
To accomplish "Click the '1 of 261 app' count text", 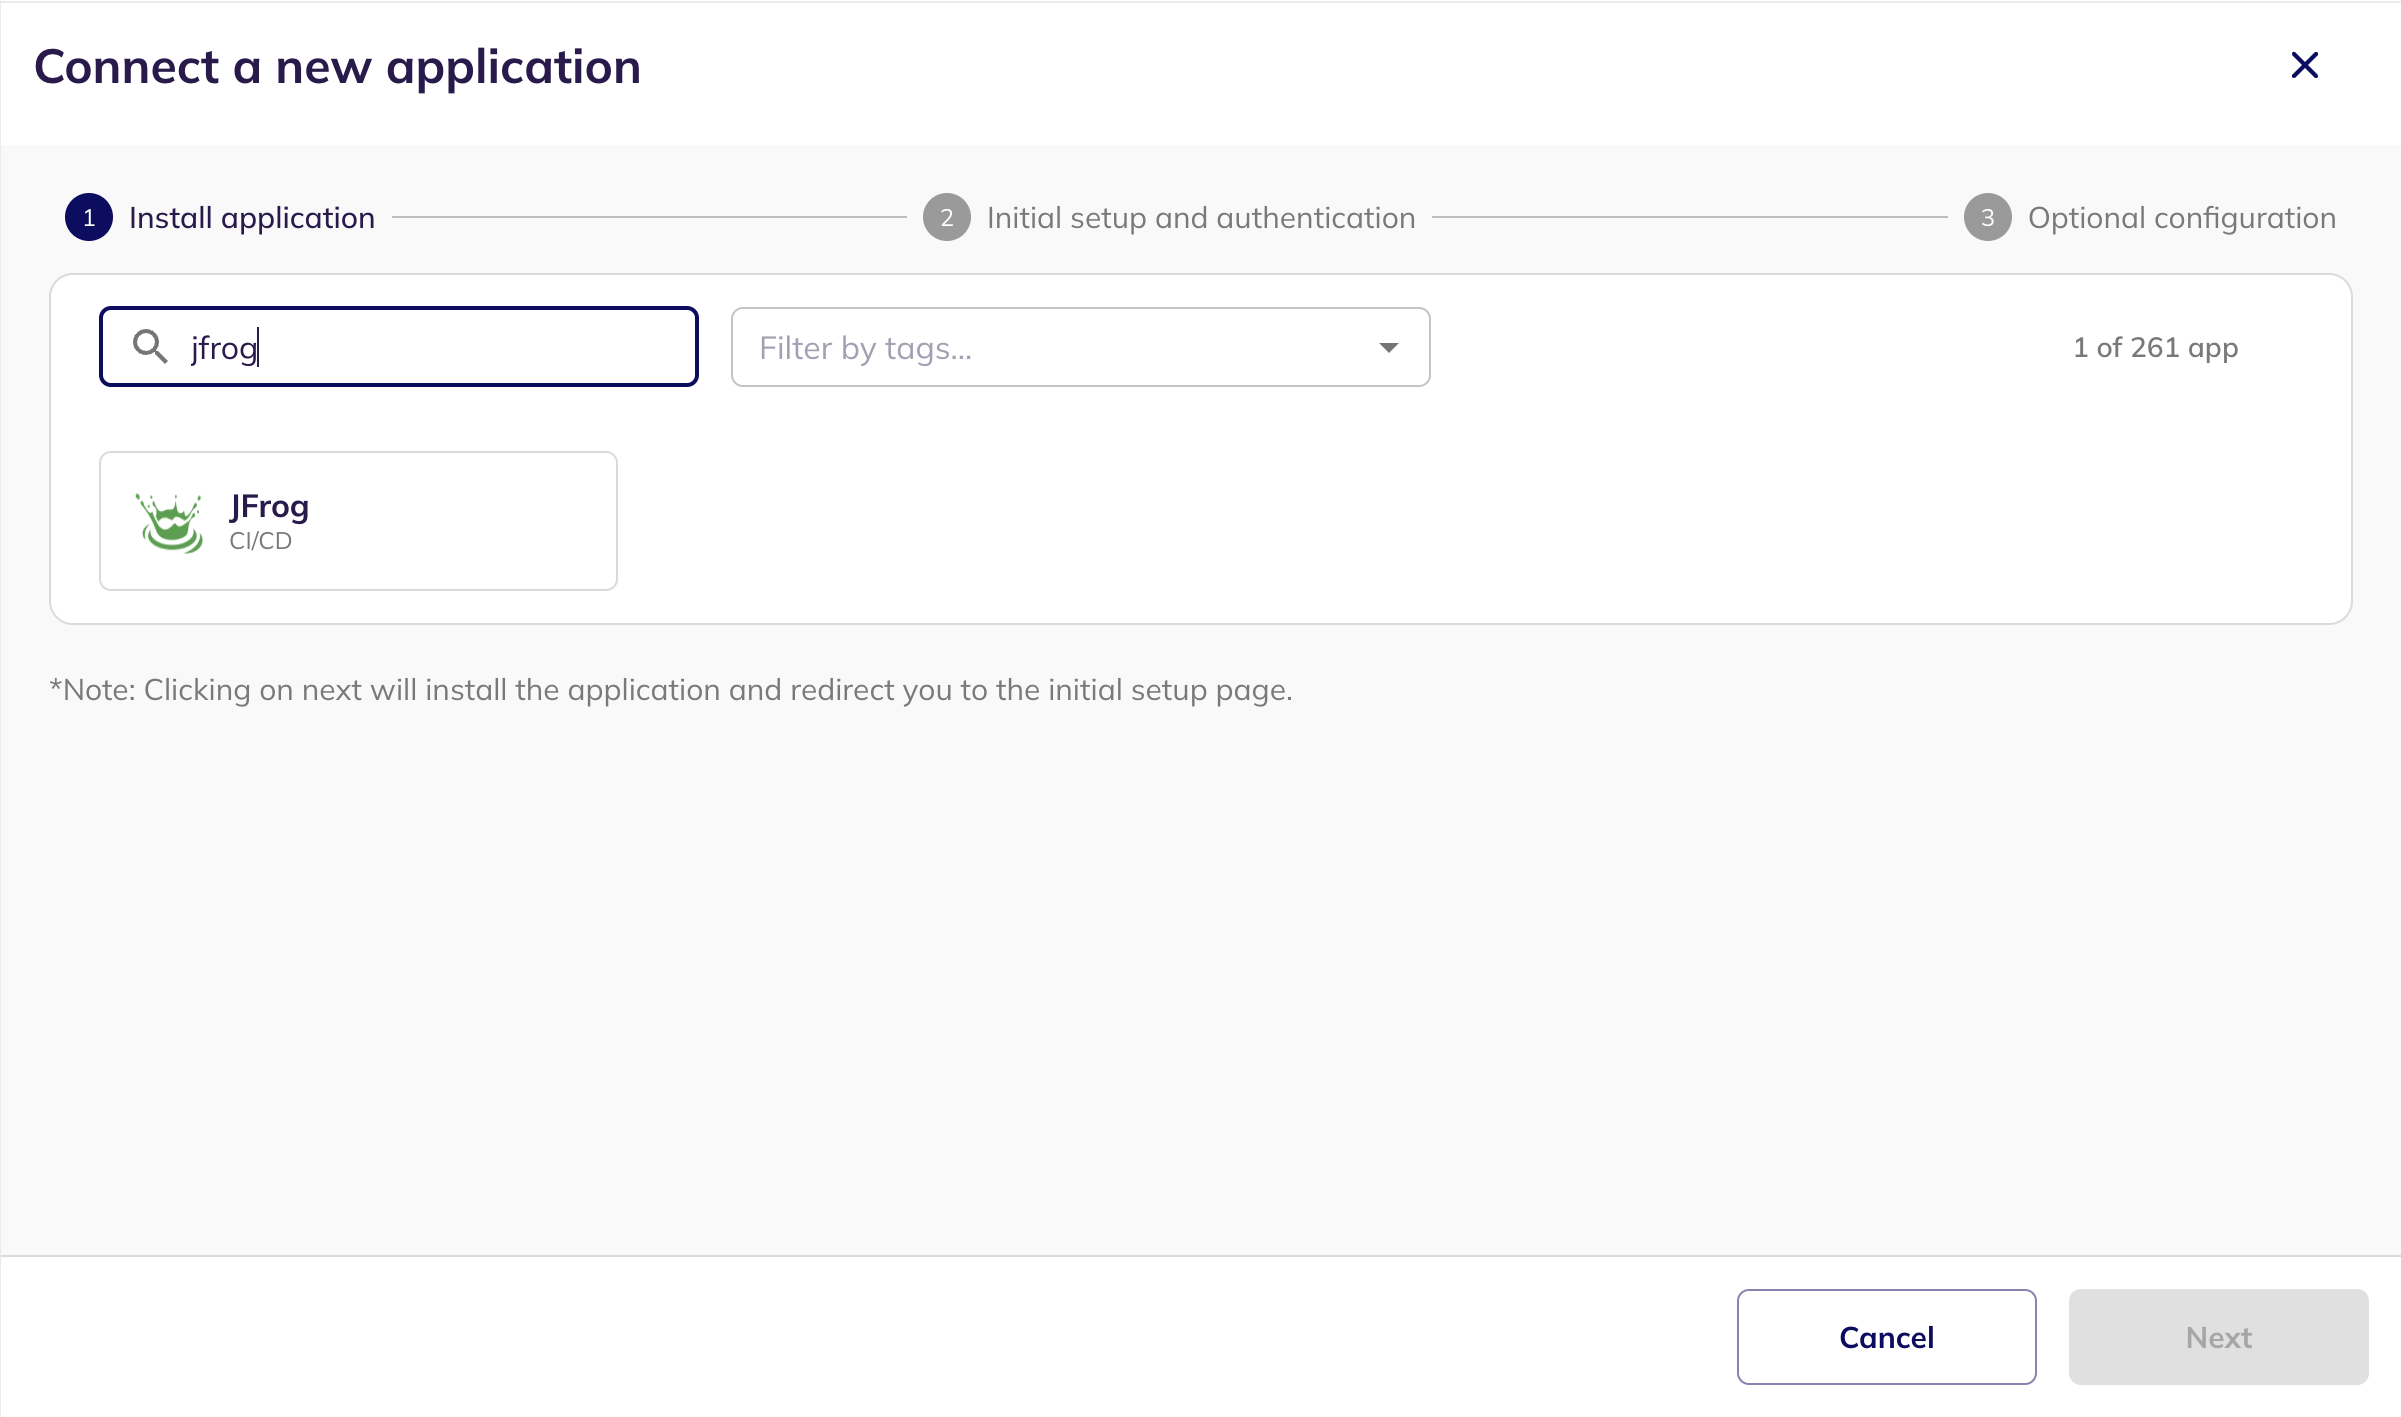I will click(x=2156, y=348).
